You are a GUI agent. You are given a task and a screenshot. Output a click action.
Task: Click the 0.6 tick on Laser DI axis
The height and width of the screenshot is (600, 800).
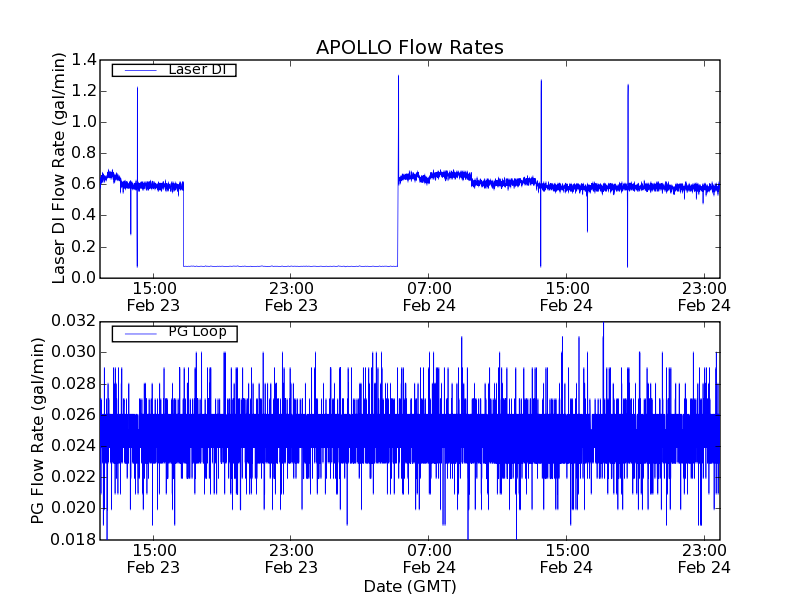(83, 185)
